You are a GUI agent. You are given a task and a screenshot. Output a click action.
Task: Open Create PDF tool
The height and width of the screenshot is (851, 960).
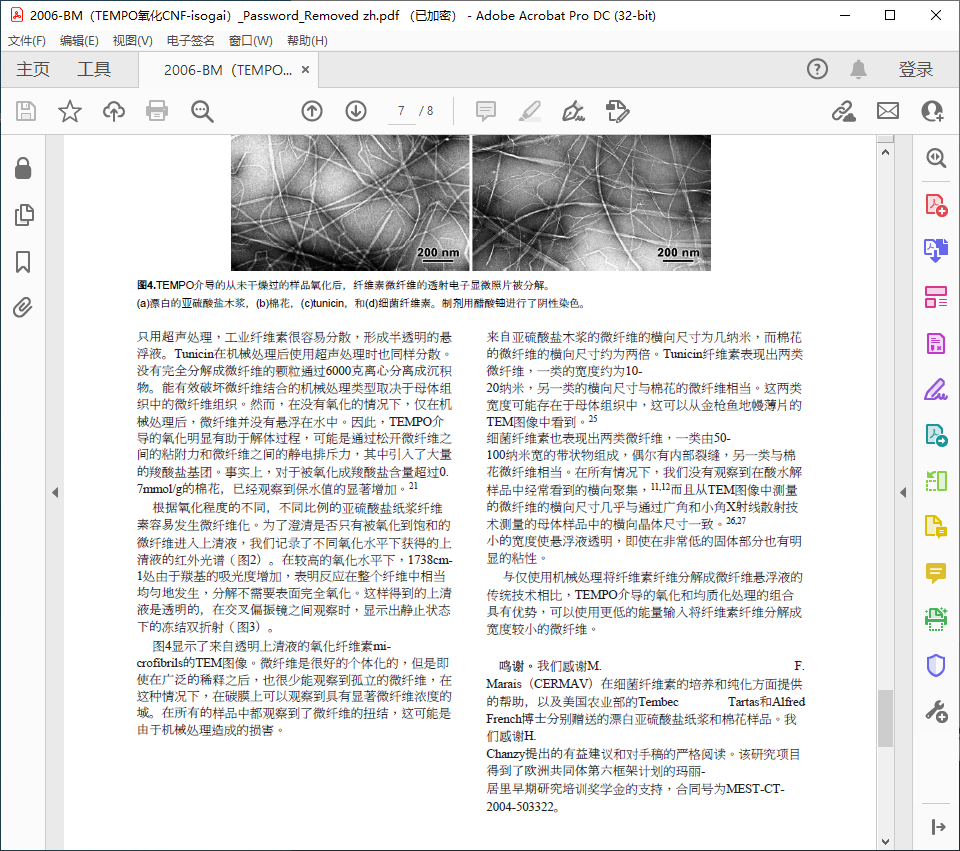(936, 204)
